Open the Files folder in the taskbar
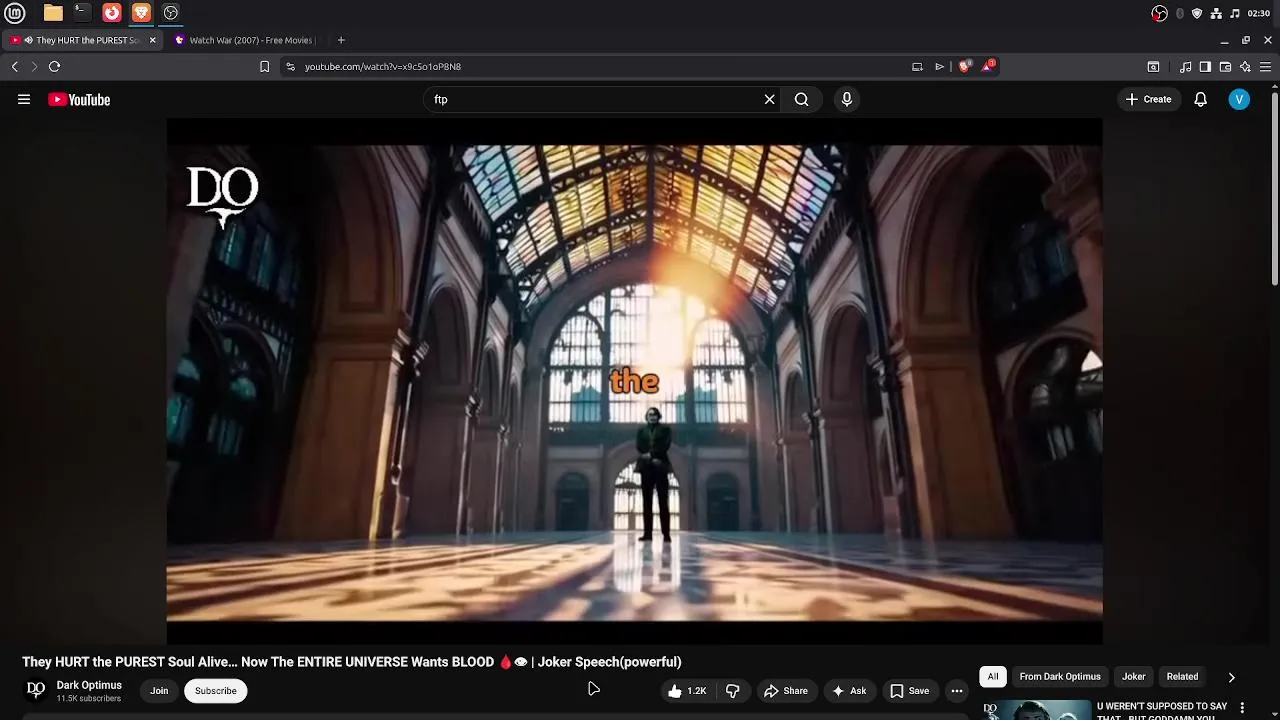 (53, 13)
